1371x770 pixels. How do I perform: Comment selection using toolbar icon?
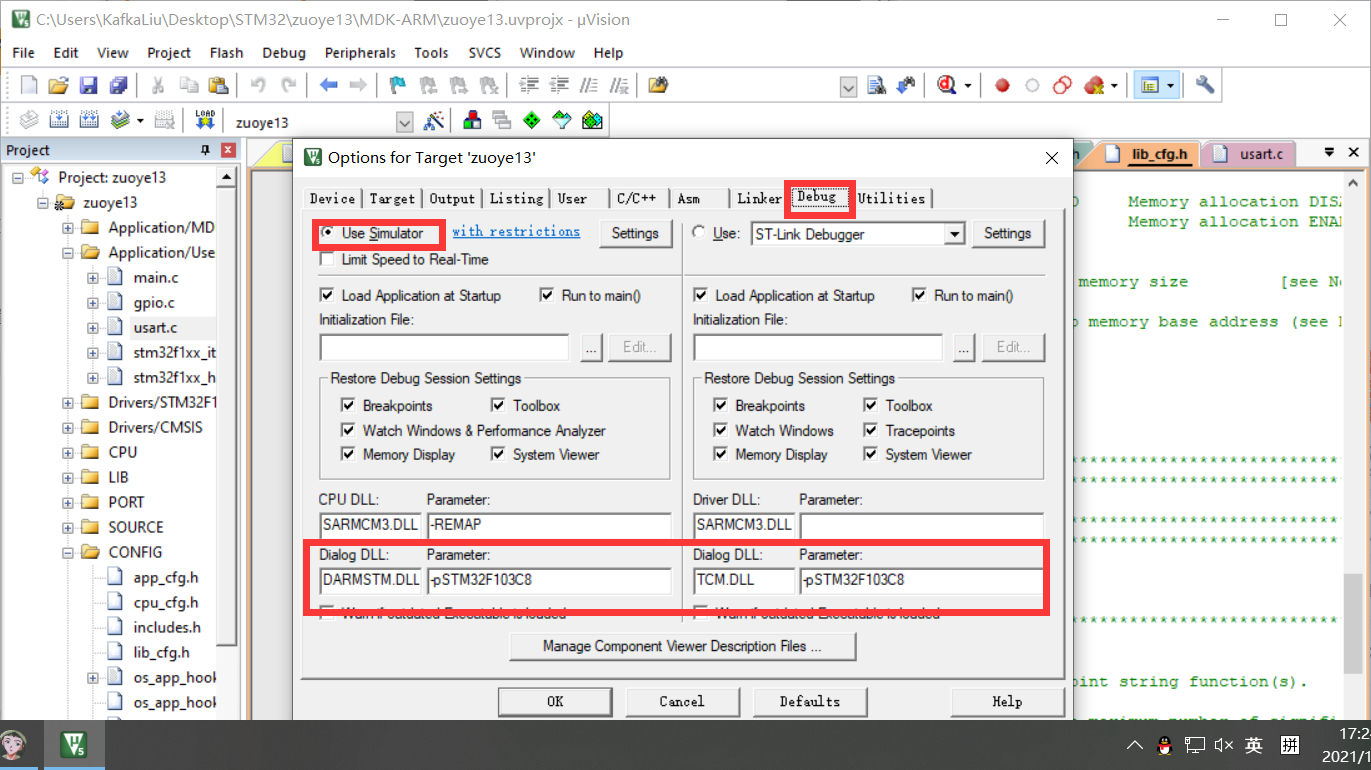590,86
